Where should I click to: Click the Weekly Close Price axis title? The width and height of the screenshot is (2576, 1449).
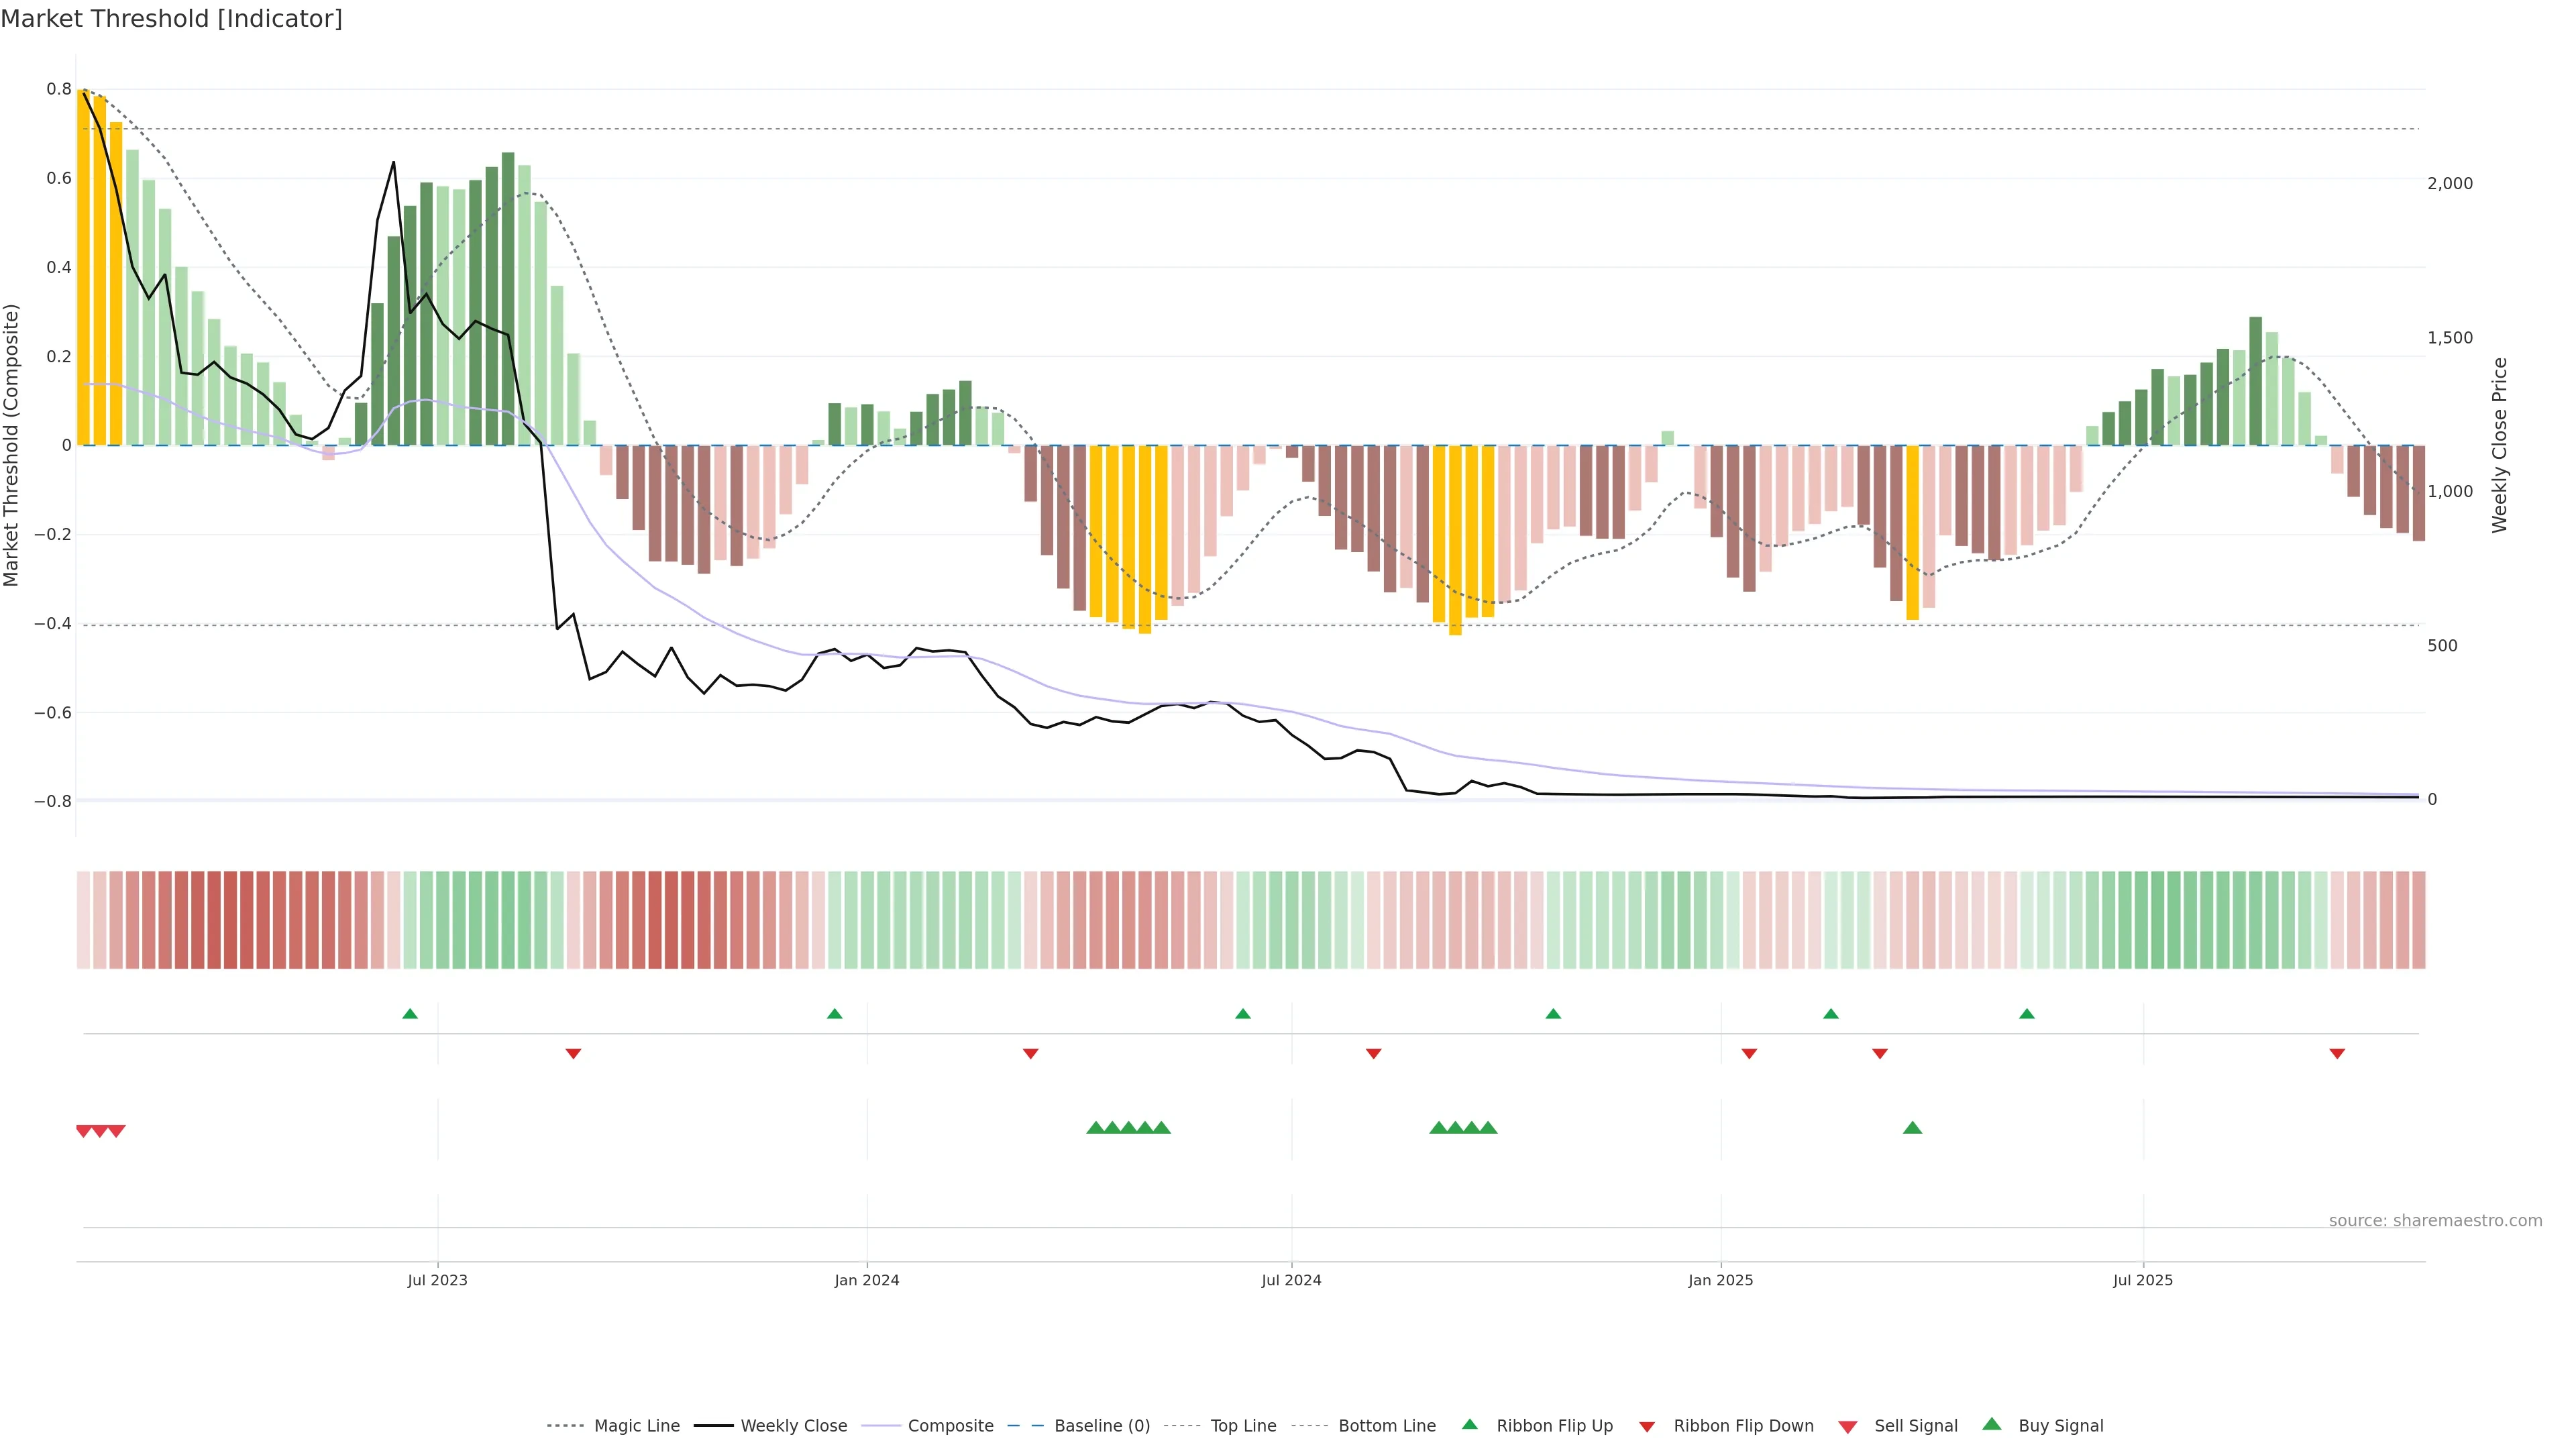2500,445
